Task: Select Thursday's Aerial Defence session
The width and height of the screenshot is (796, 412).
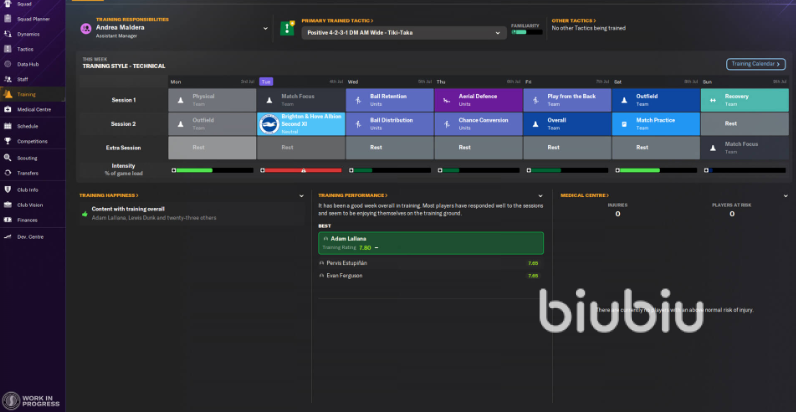Action: click(x=478, y=100)
